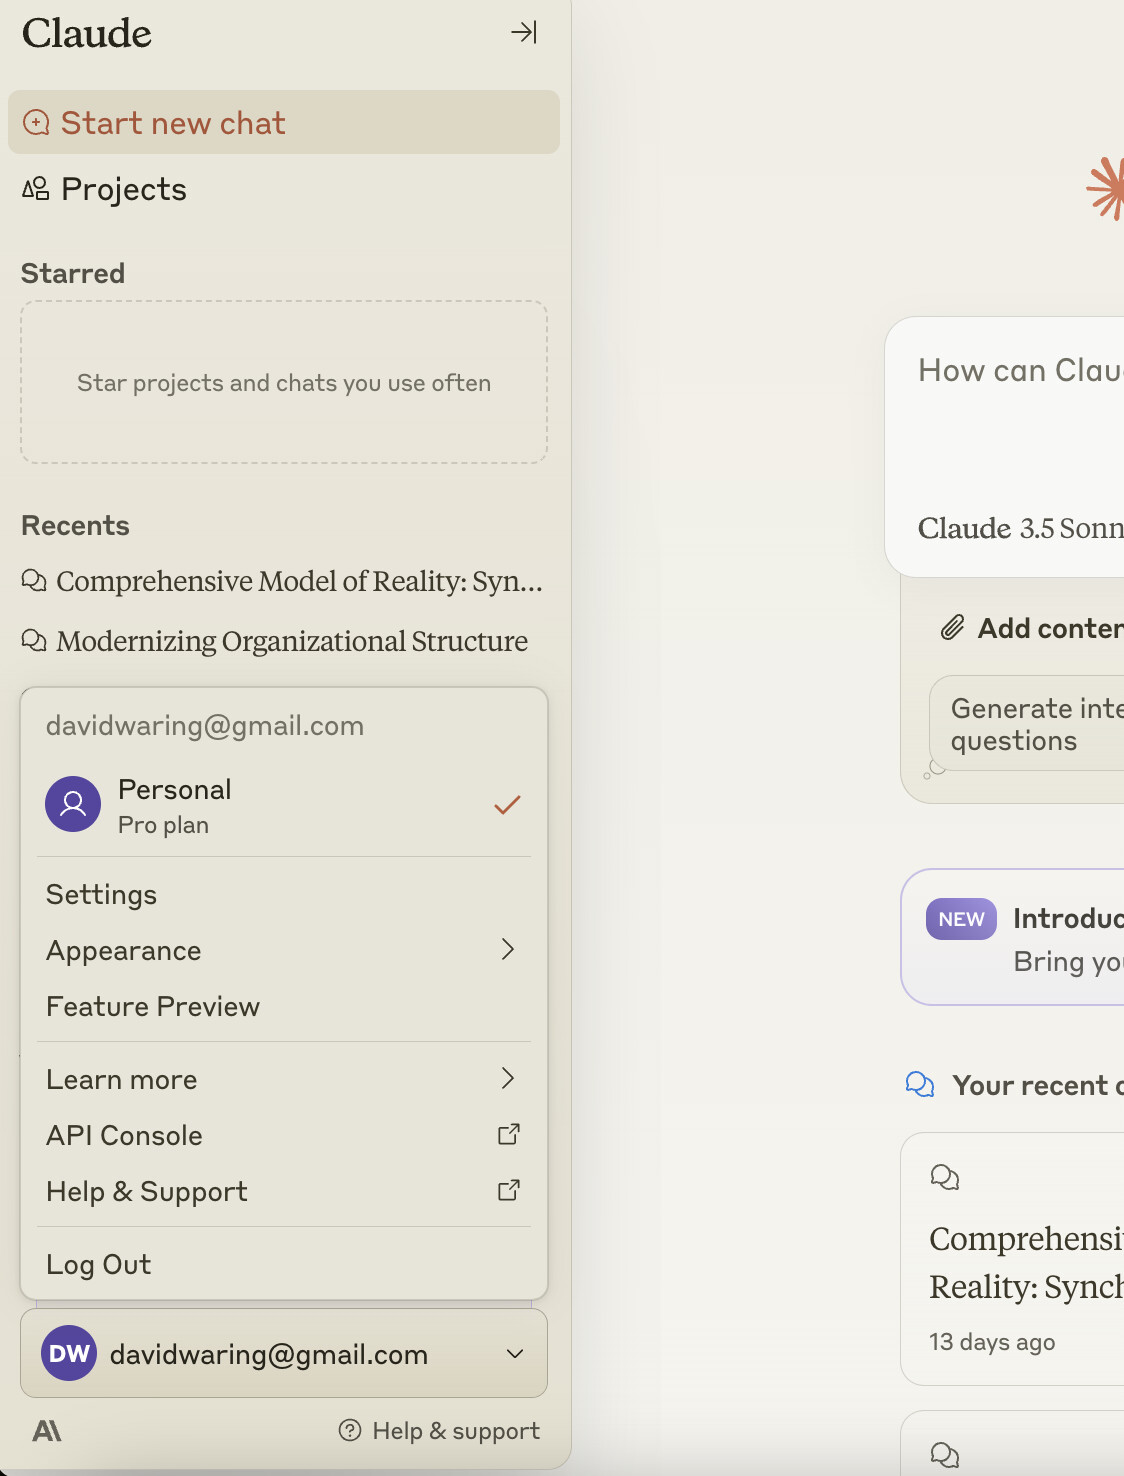Click the Recents heading
Screen dimensions: 1124x1476
click(76, 525)
